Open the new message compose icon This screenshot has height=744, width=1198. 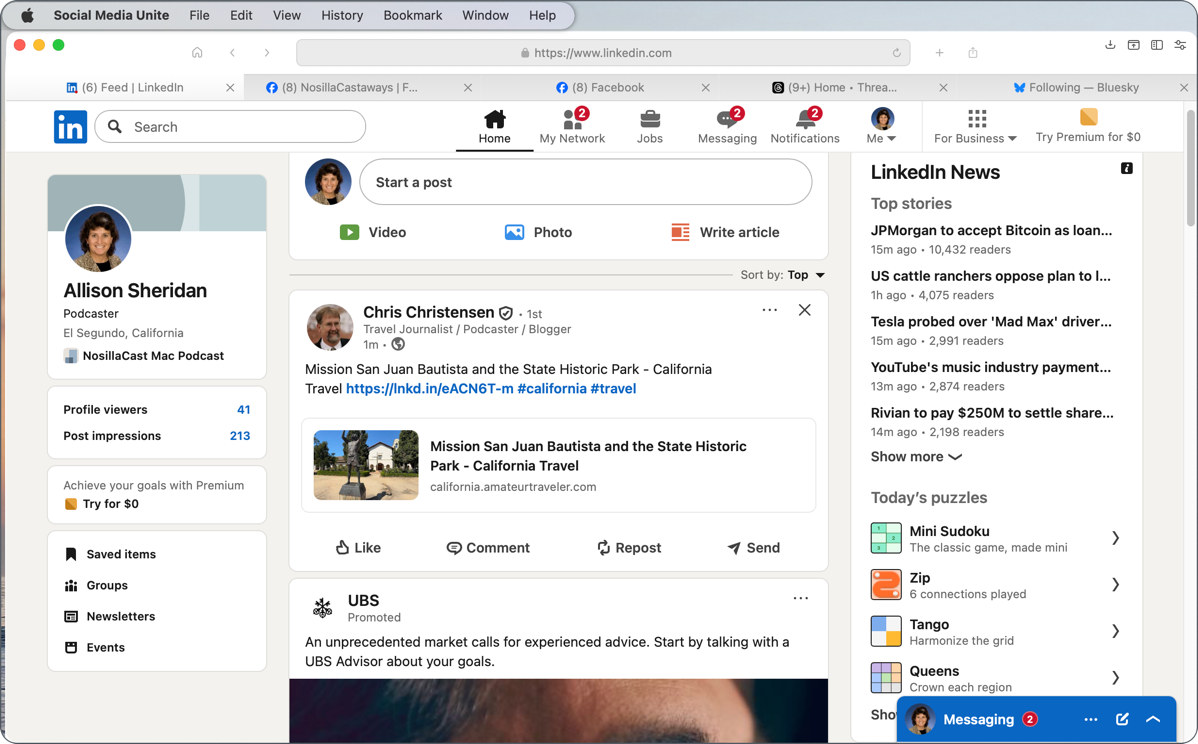click(1121, 718)
